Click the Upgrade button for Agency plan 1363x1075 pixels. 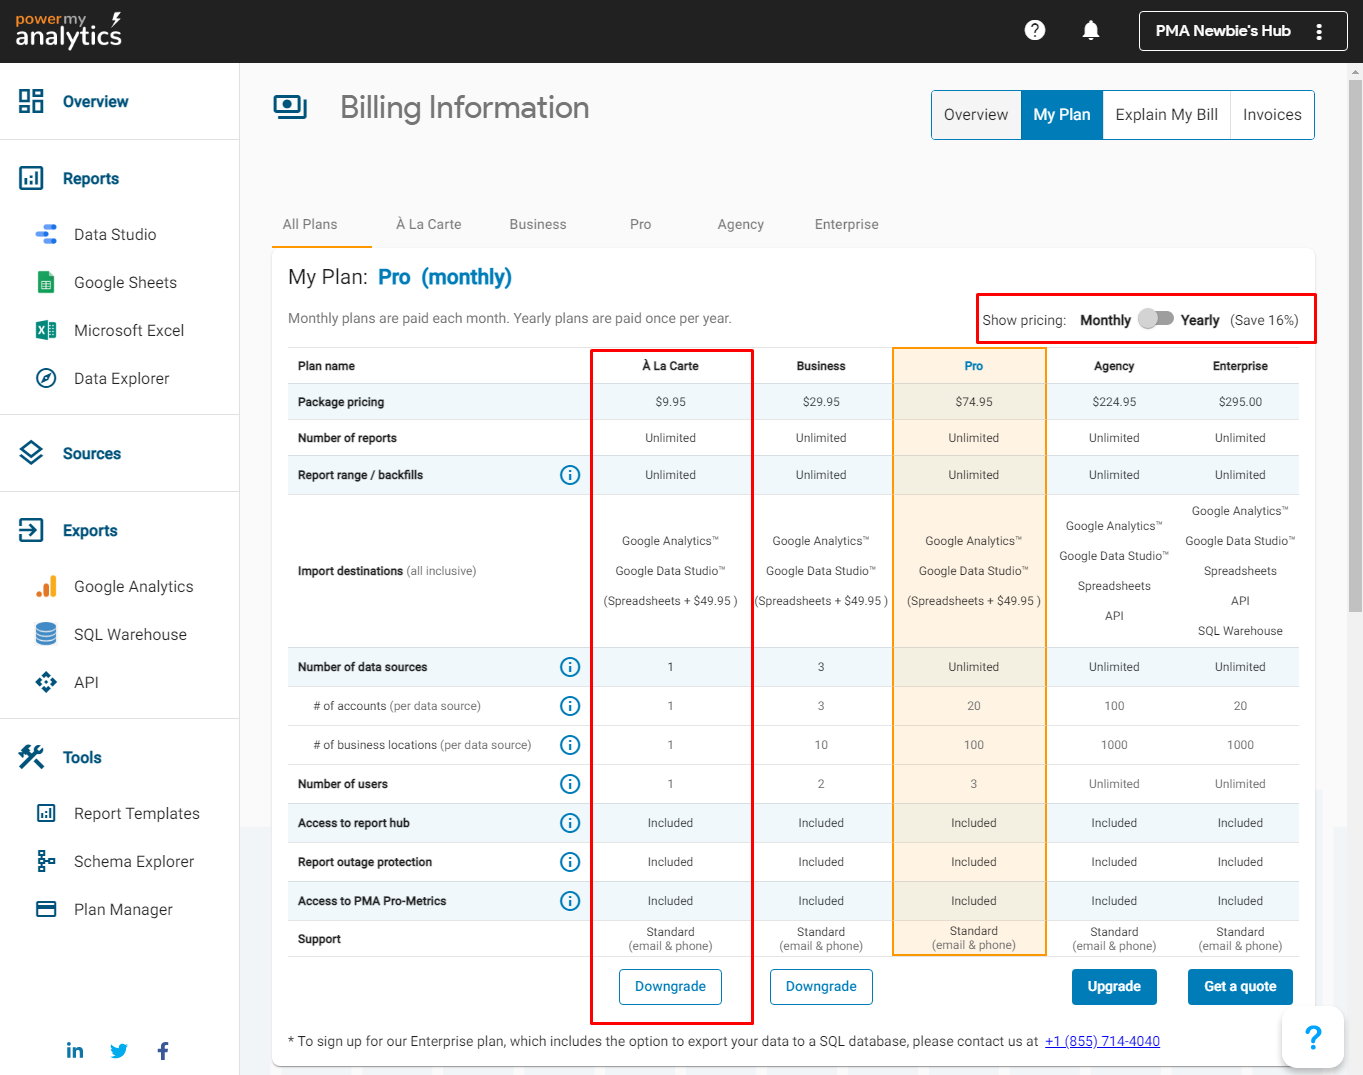point(1114,987)
